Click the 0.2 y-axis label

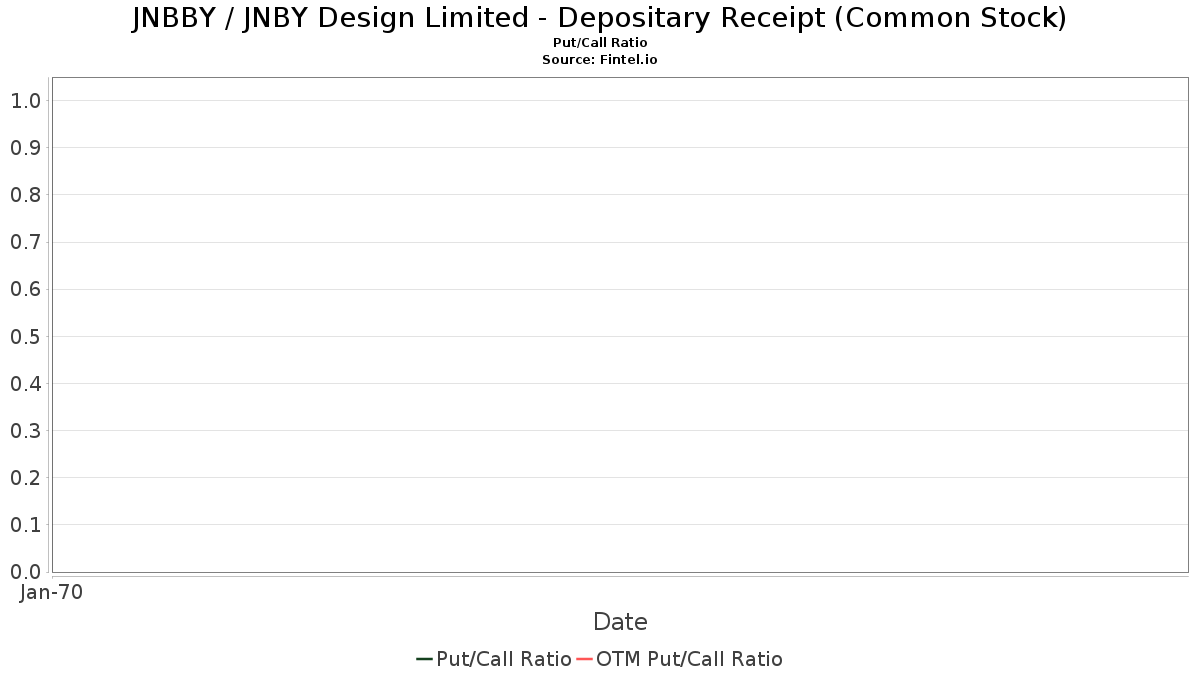(x=25, y=478)
